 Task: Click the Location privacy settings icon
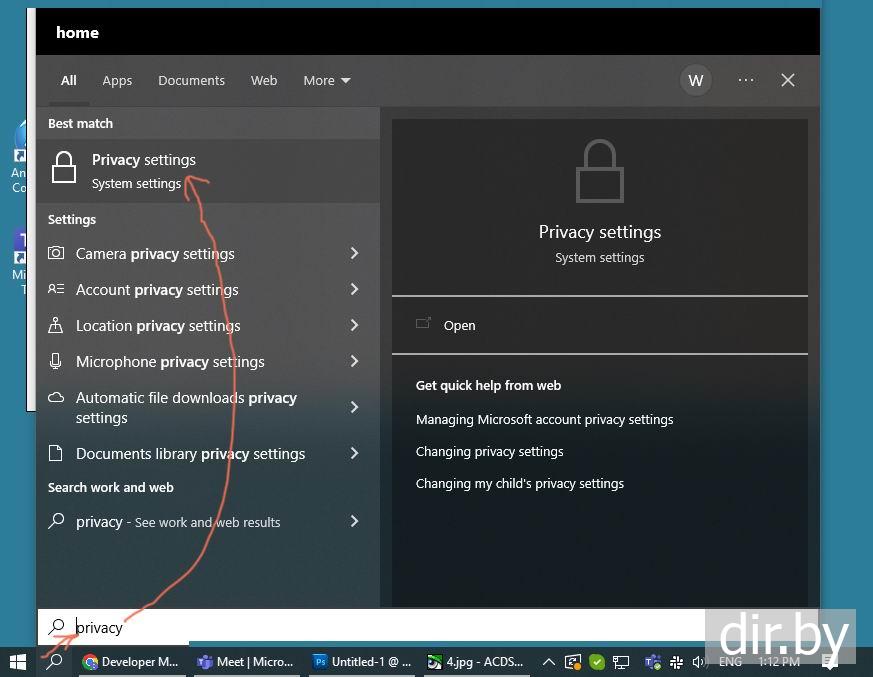click(56, 326)
